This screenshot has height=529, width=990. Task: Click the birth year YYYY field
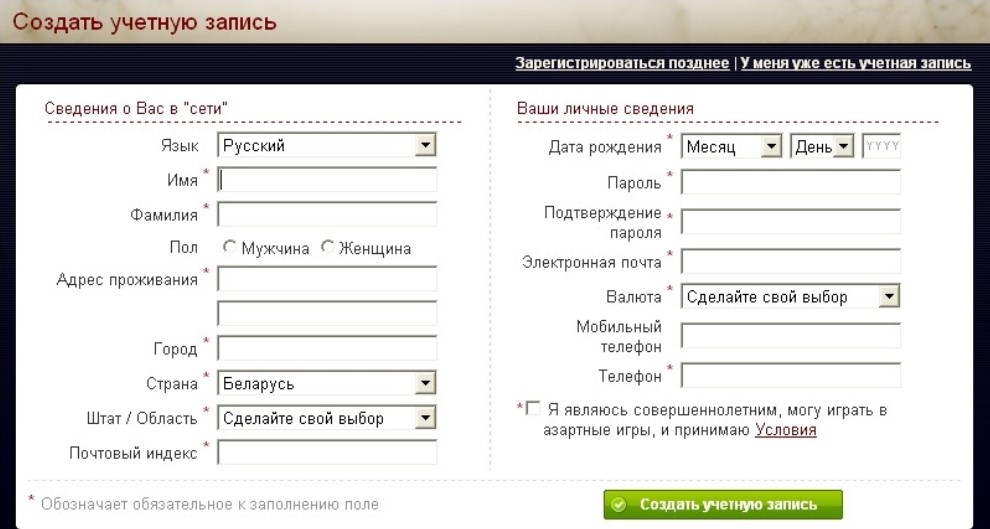[881, 147]
